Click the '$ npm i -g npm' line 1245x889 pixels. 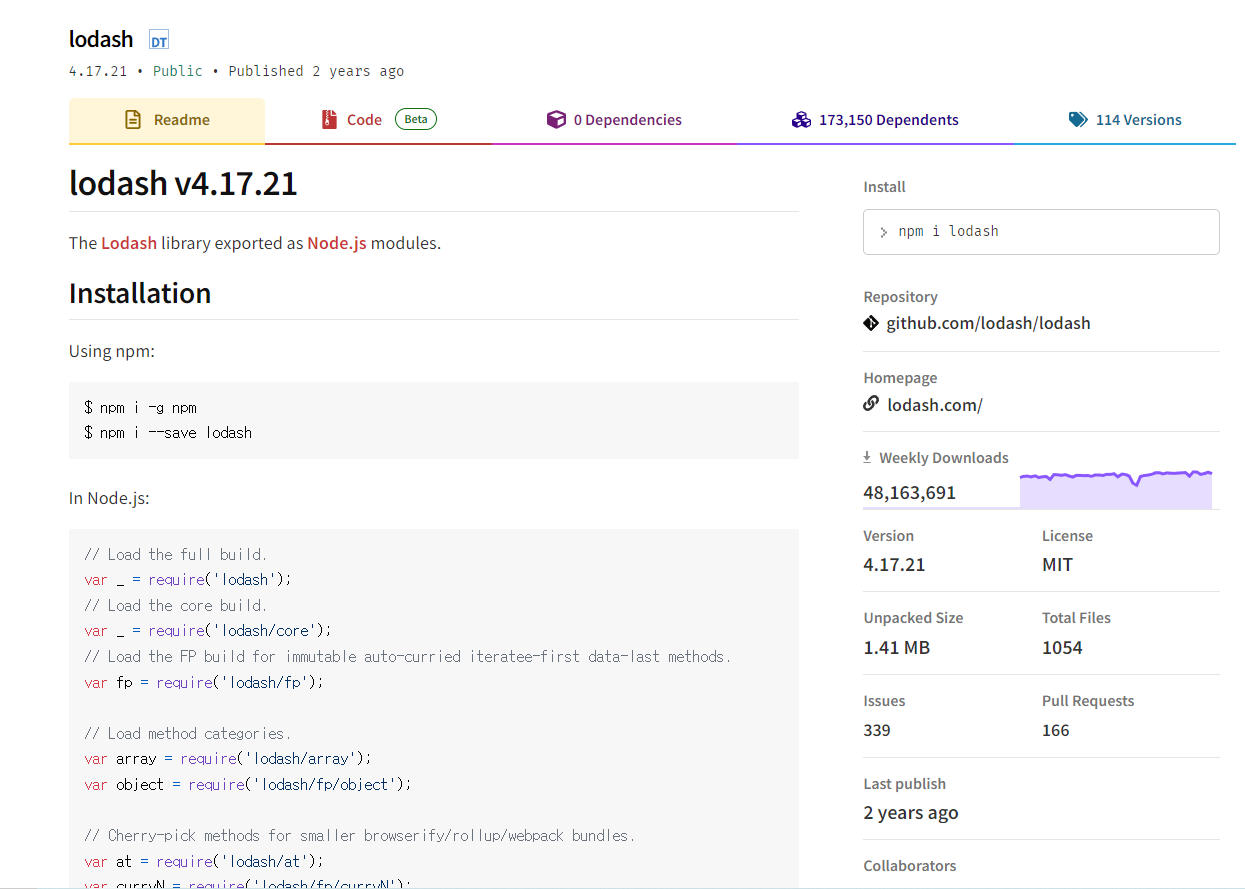click(141, 407)
